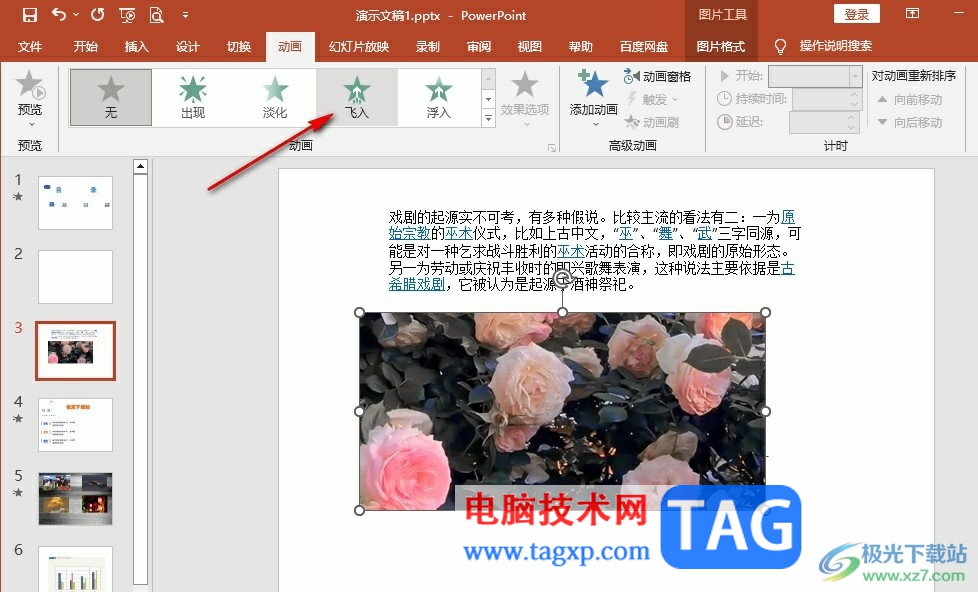Select the 淡化 animation effect

tap(275, 97)
